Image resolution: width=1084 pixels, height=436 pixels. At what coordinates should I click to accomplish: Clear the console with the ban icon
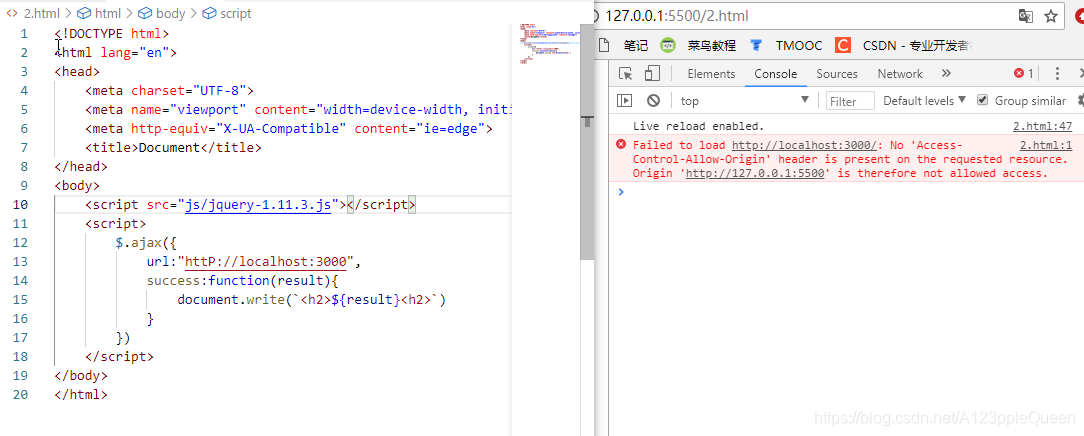click(x=653, y=101)
